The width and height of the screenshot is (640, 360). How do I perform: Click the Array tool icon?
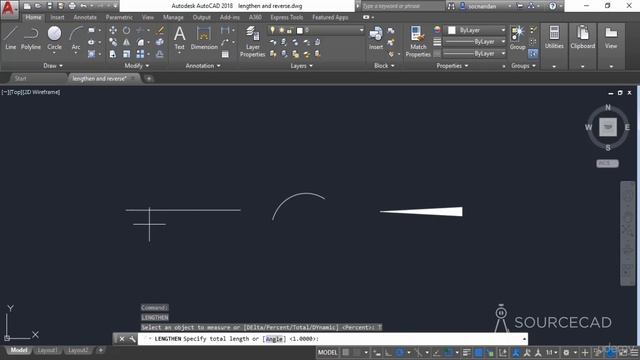[140, 54]
